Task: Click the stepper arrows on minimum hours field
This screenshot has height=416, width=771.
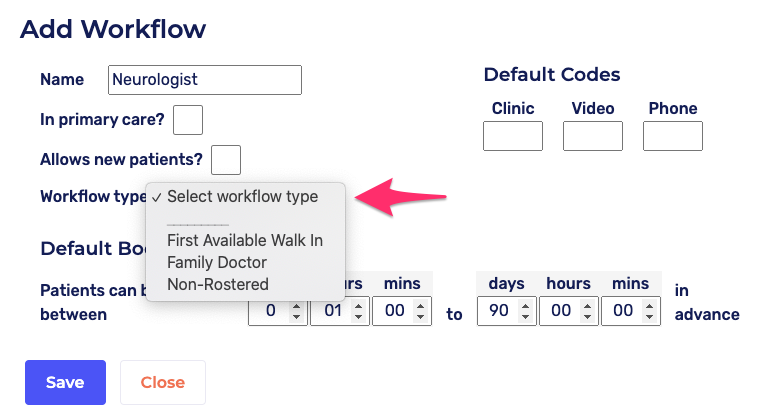Action: 358,312
